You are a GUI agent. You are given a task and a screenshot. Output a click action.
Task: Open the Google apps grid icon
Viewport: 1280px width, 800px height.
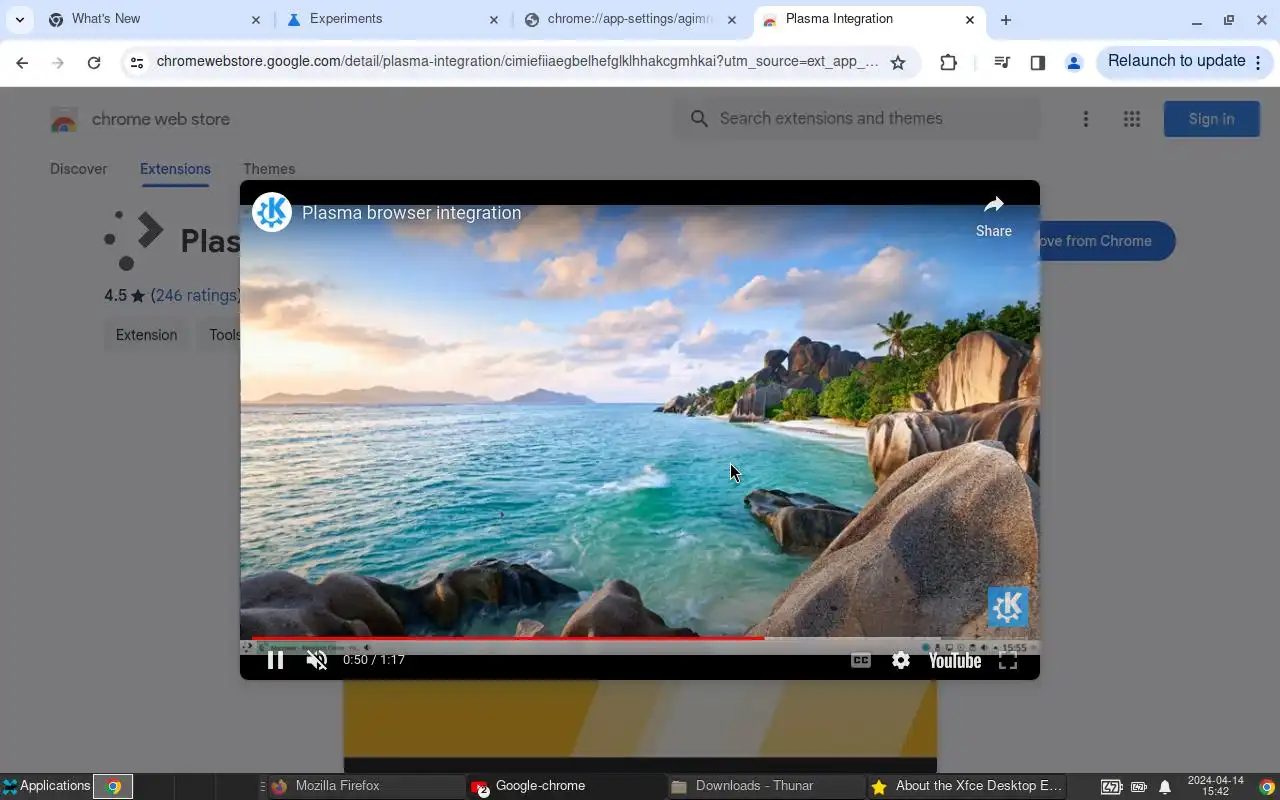click(x=1132, y=119)
